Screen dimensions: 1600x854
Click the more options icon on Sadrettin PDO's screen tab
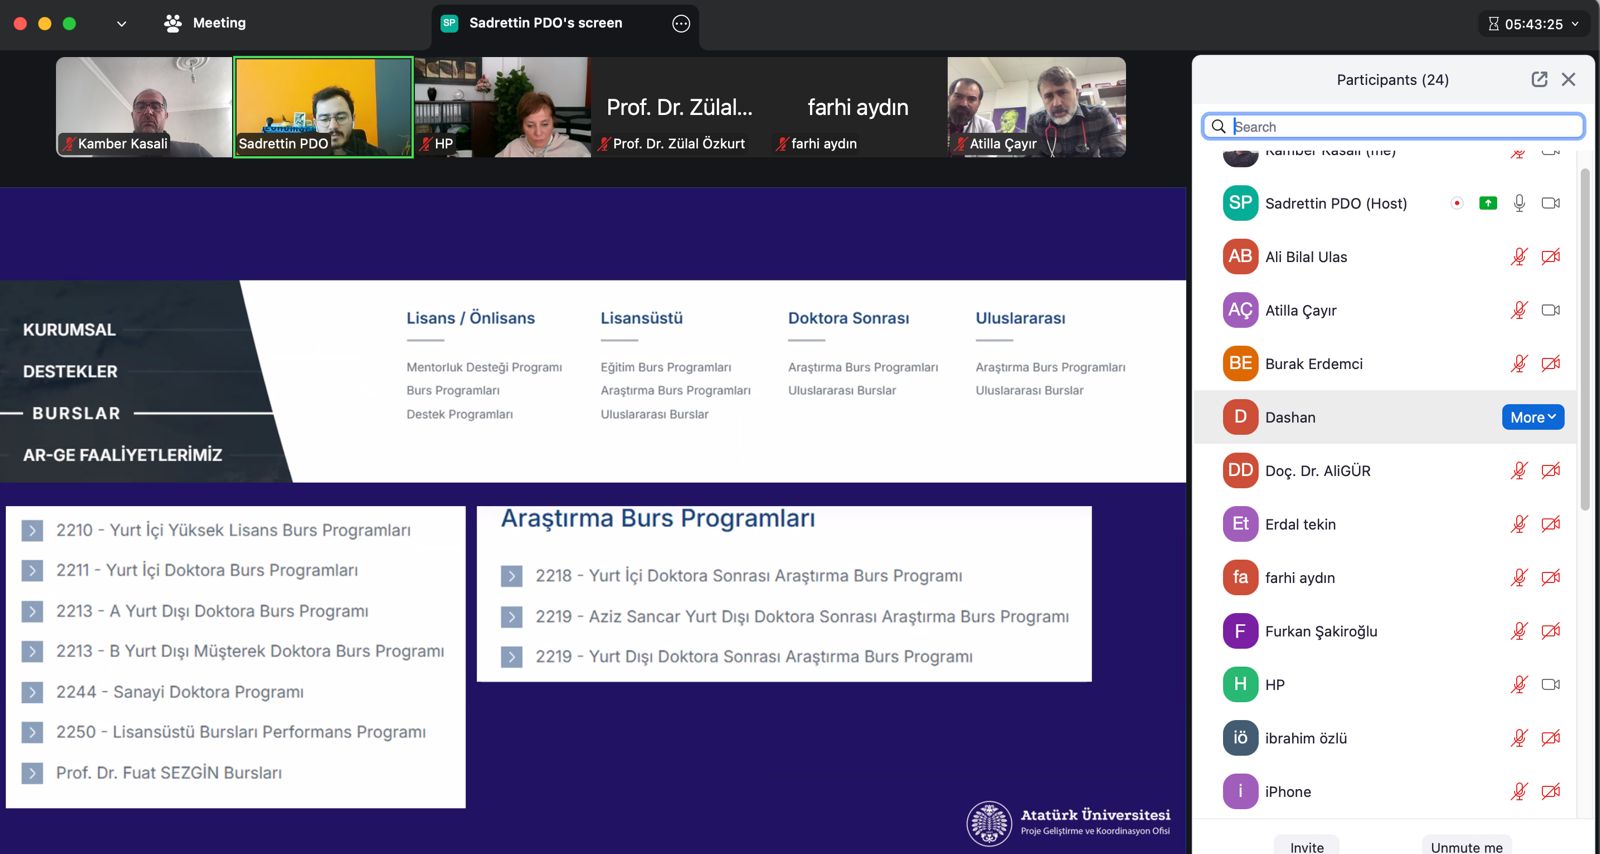tap(681, 23)
